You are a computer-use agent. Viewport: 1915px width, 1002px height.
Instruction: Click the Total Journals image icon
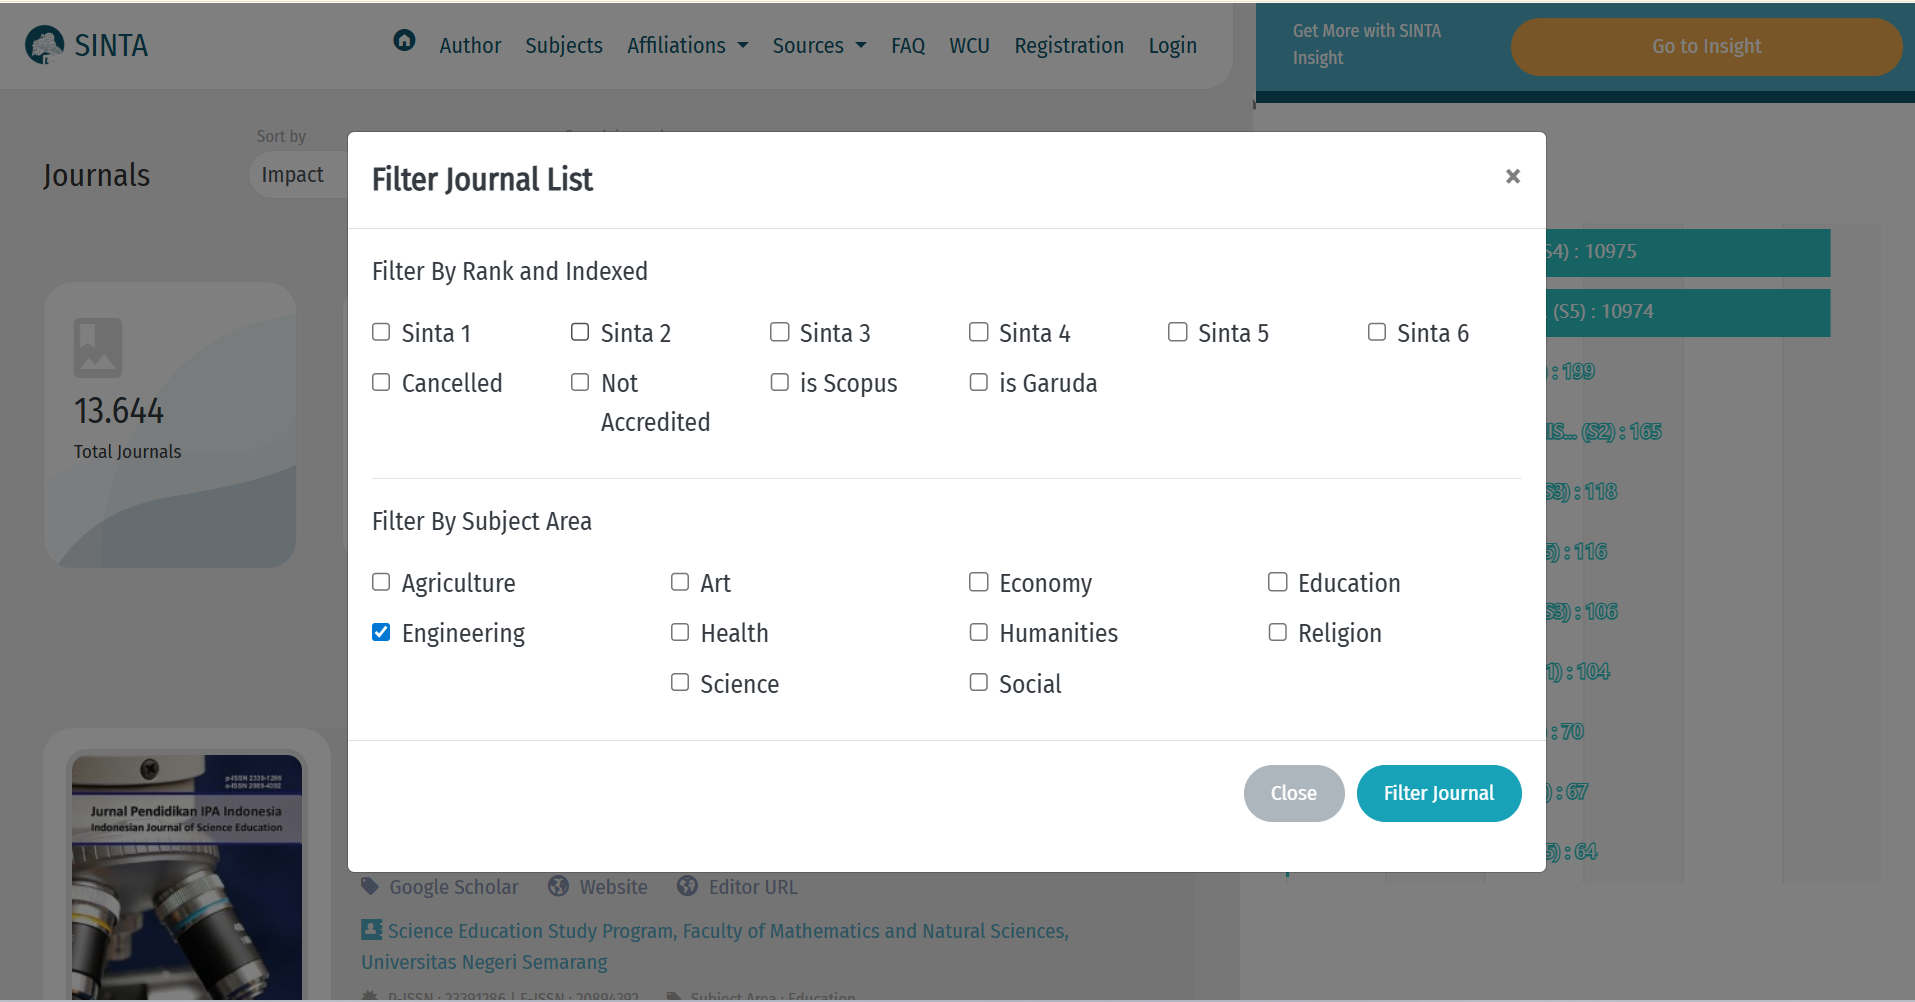pos(98,348)
